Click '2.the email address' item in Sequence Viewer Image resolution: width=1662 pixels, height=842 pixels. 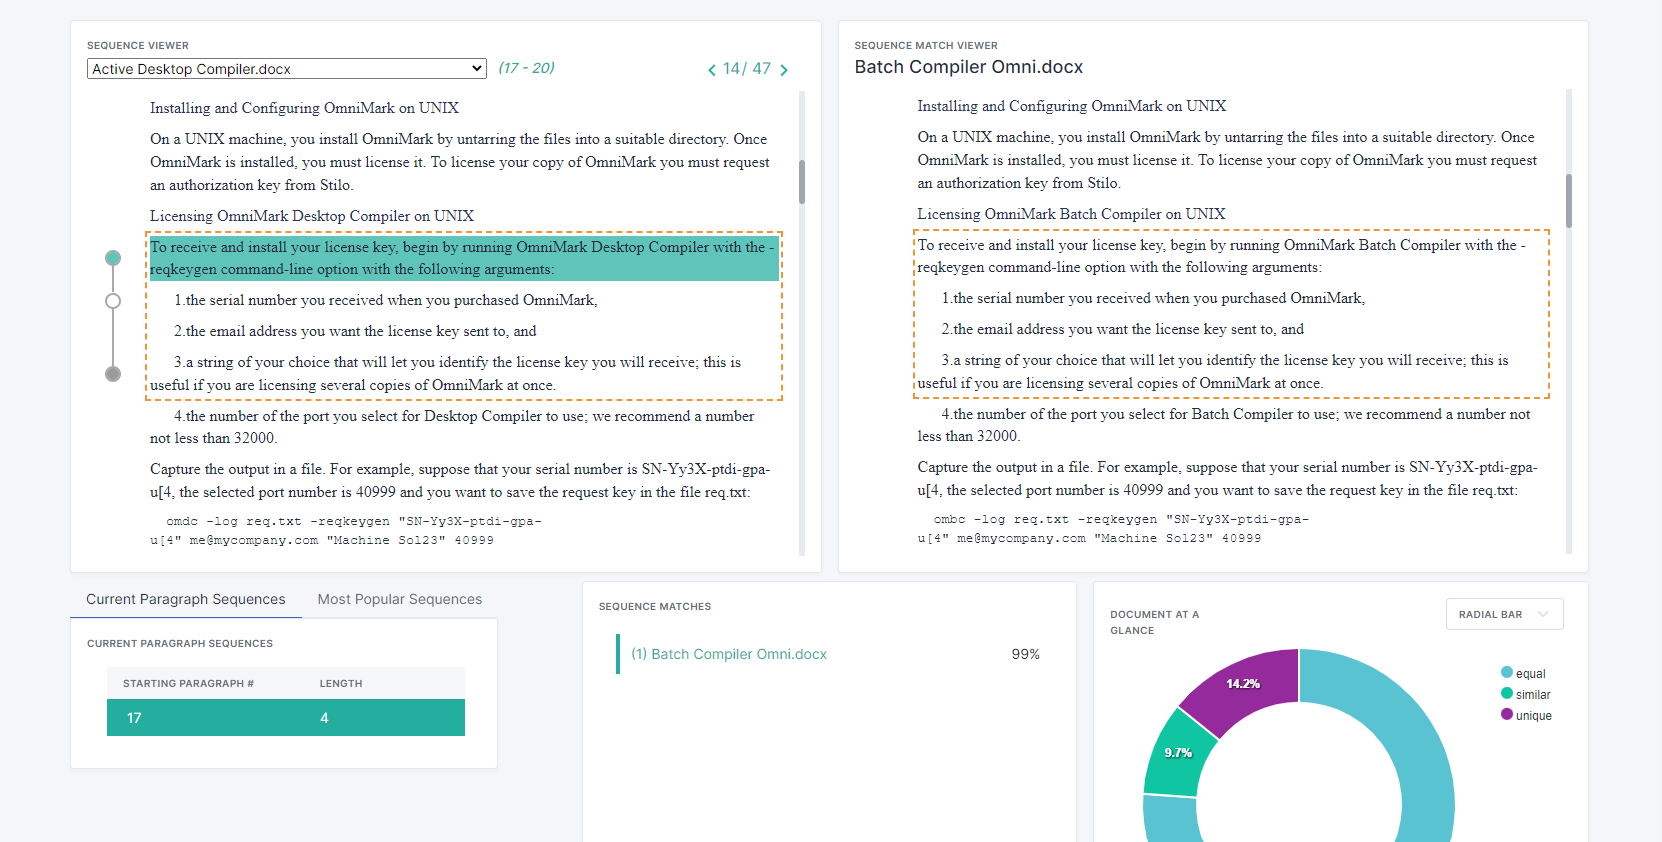(x=355, y=331)
